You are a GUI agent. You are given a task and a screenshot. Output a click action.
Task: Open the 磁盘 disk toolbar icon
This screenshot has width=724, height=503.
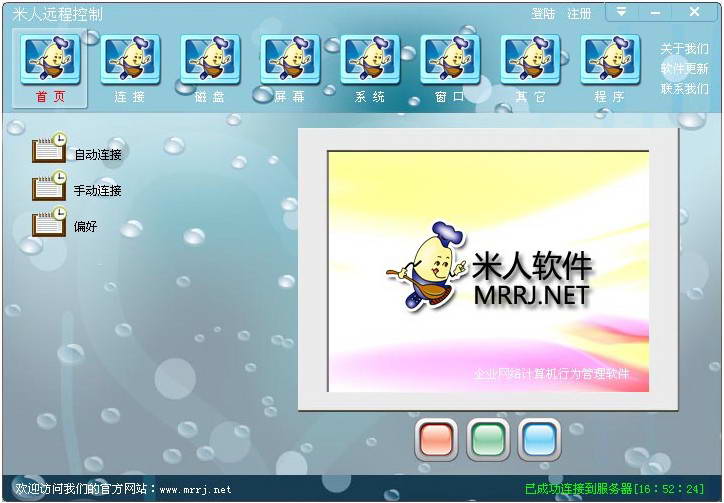point(210,68)
